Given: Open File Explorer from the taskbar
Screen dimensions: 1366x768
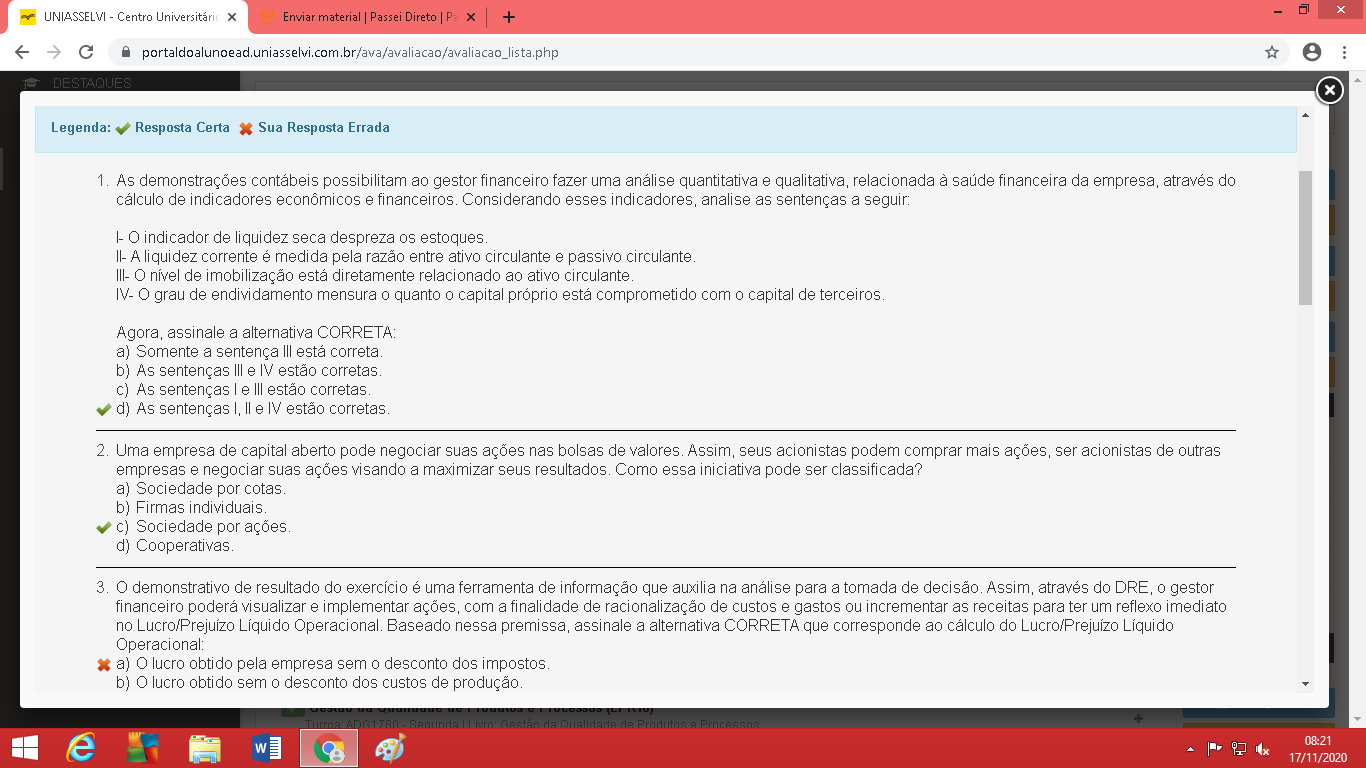Looking at the screenshot, I should (205, 748).
